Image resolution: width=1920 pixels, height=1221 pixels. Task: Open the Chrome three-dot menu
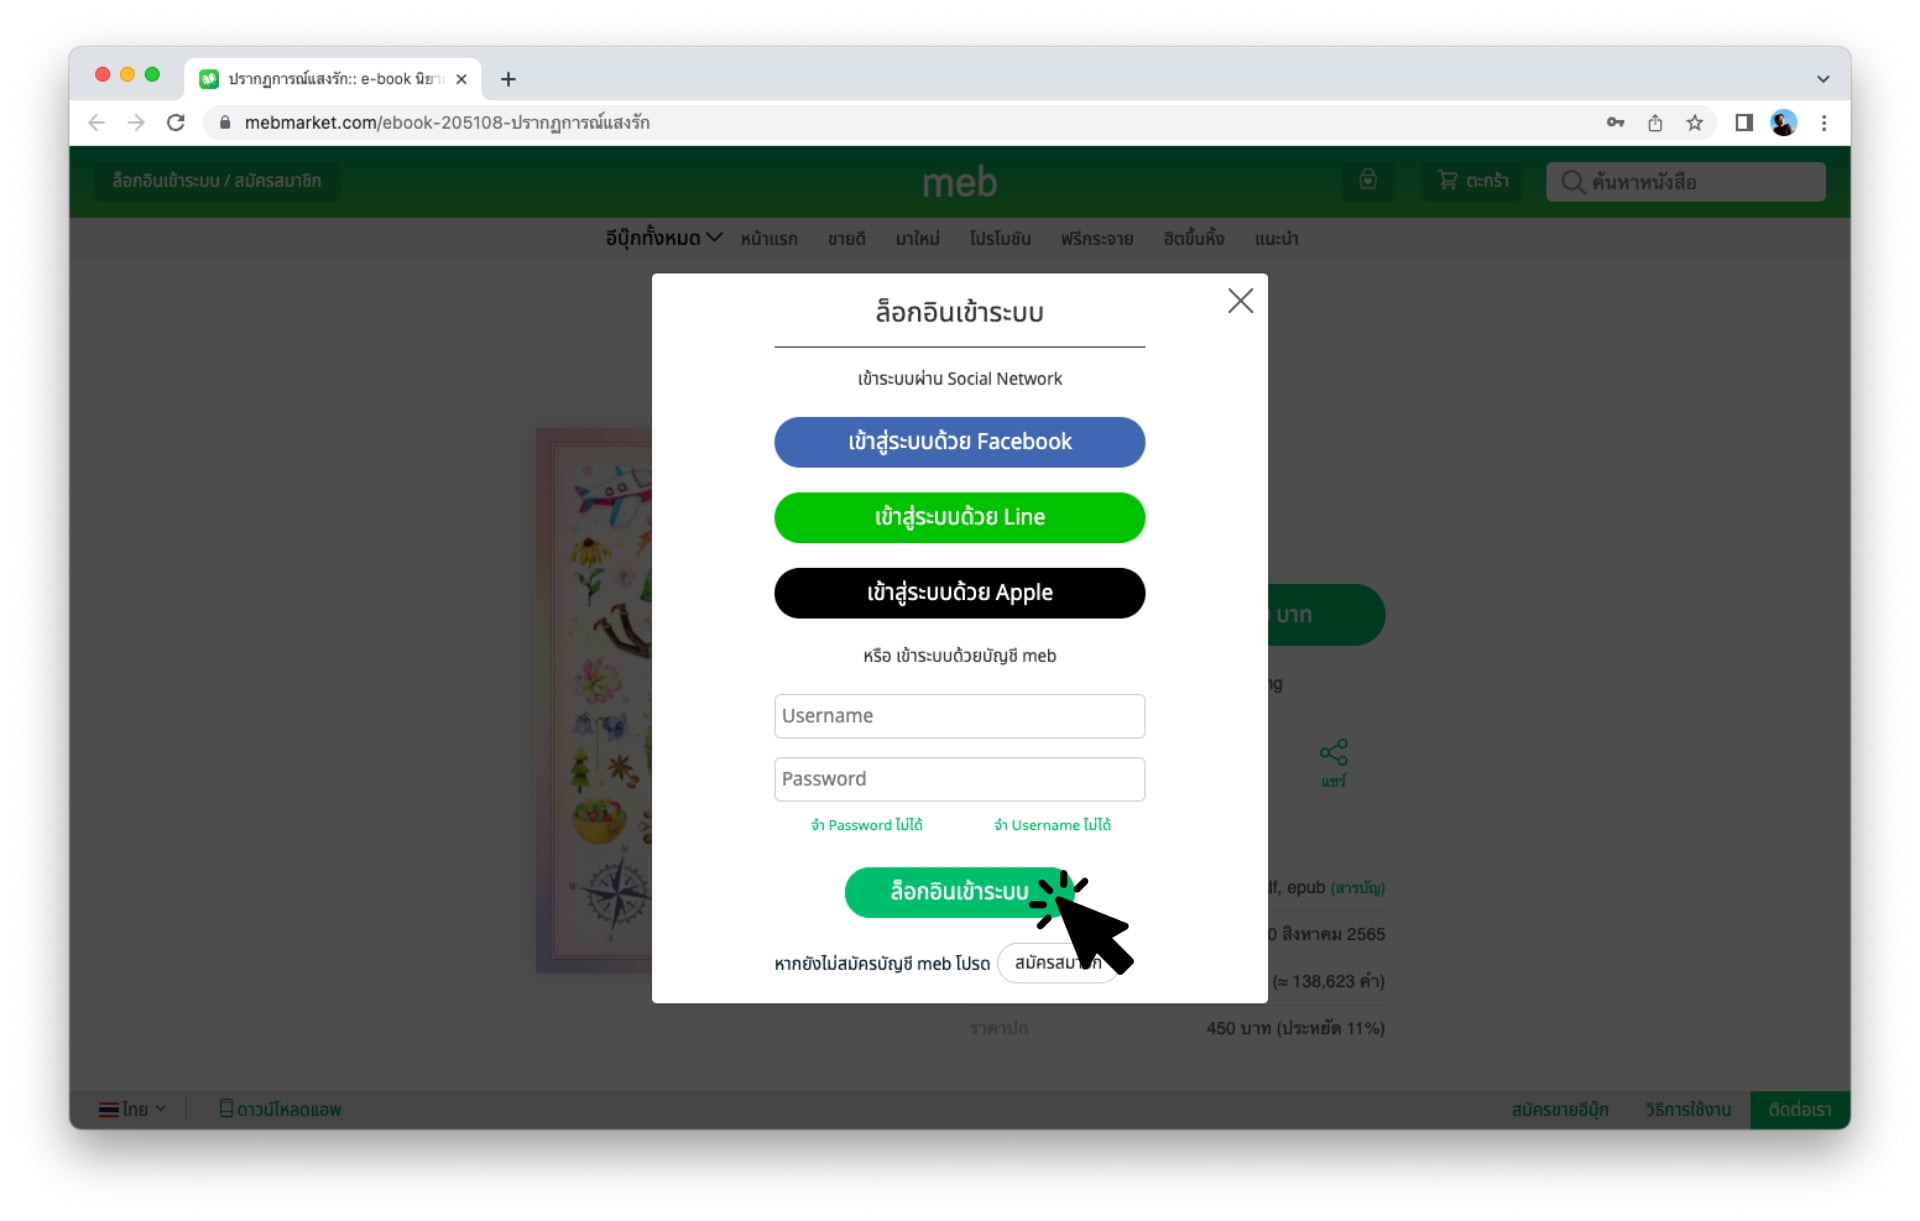tap(1824, 123)
